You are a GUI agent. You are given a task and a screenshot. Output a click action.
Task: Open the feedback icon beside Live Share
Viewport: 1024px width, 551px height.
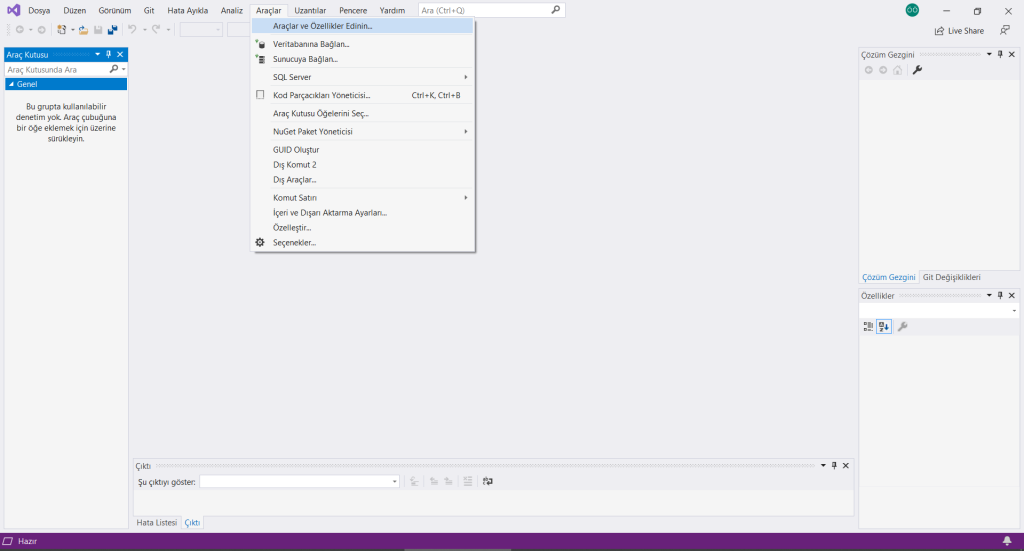tap(1004, 31)
